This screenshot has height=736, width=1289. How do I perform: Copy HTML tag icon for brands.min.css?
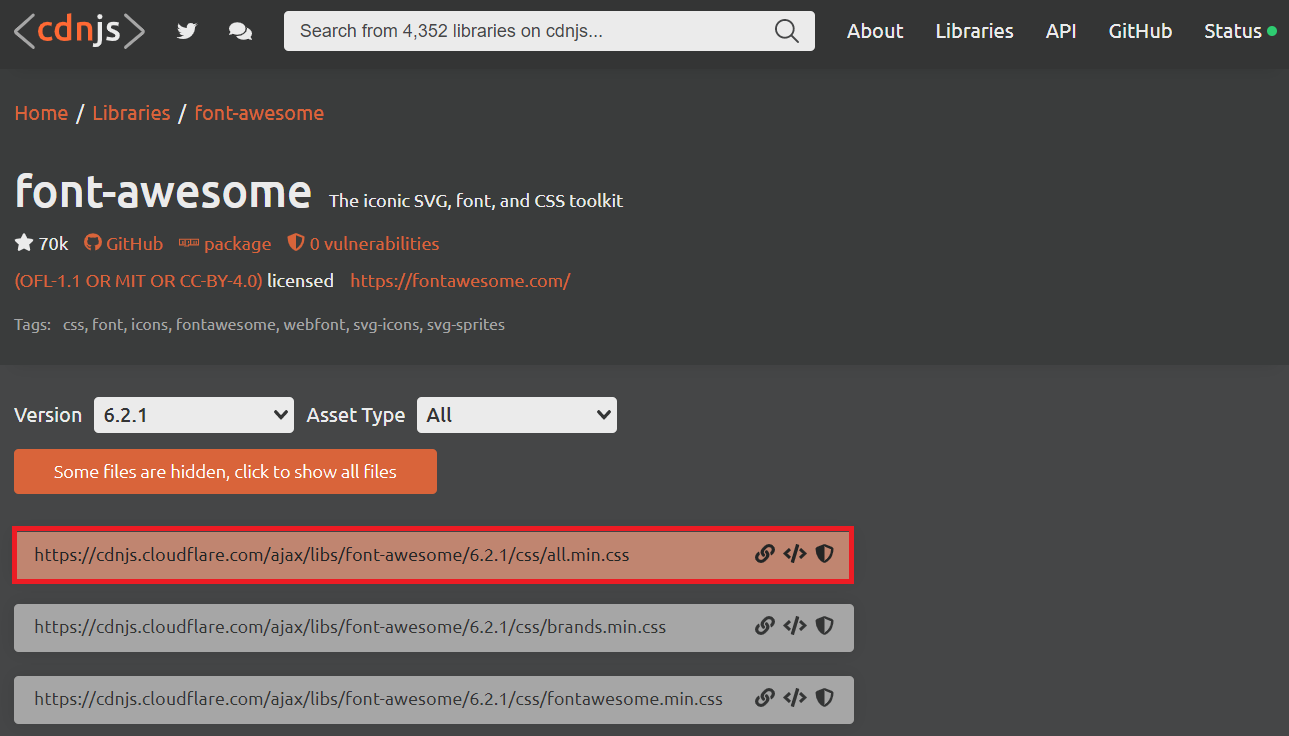coord(795,626)
